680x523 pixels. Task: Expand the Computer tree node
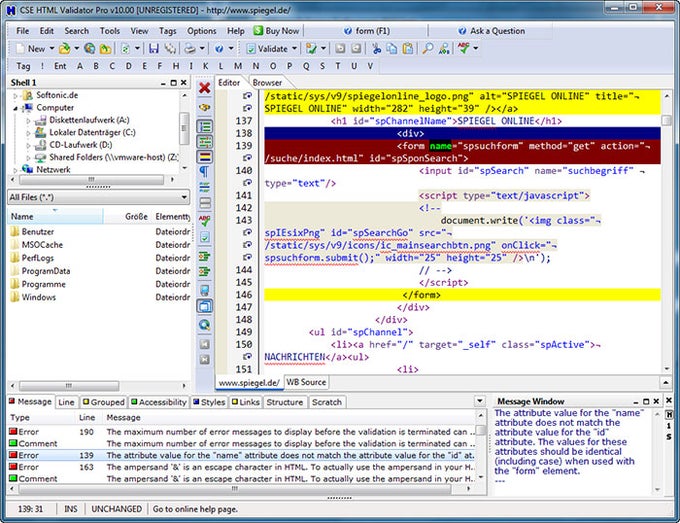pos(17,107)
